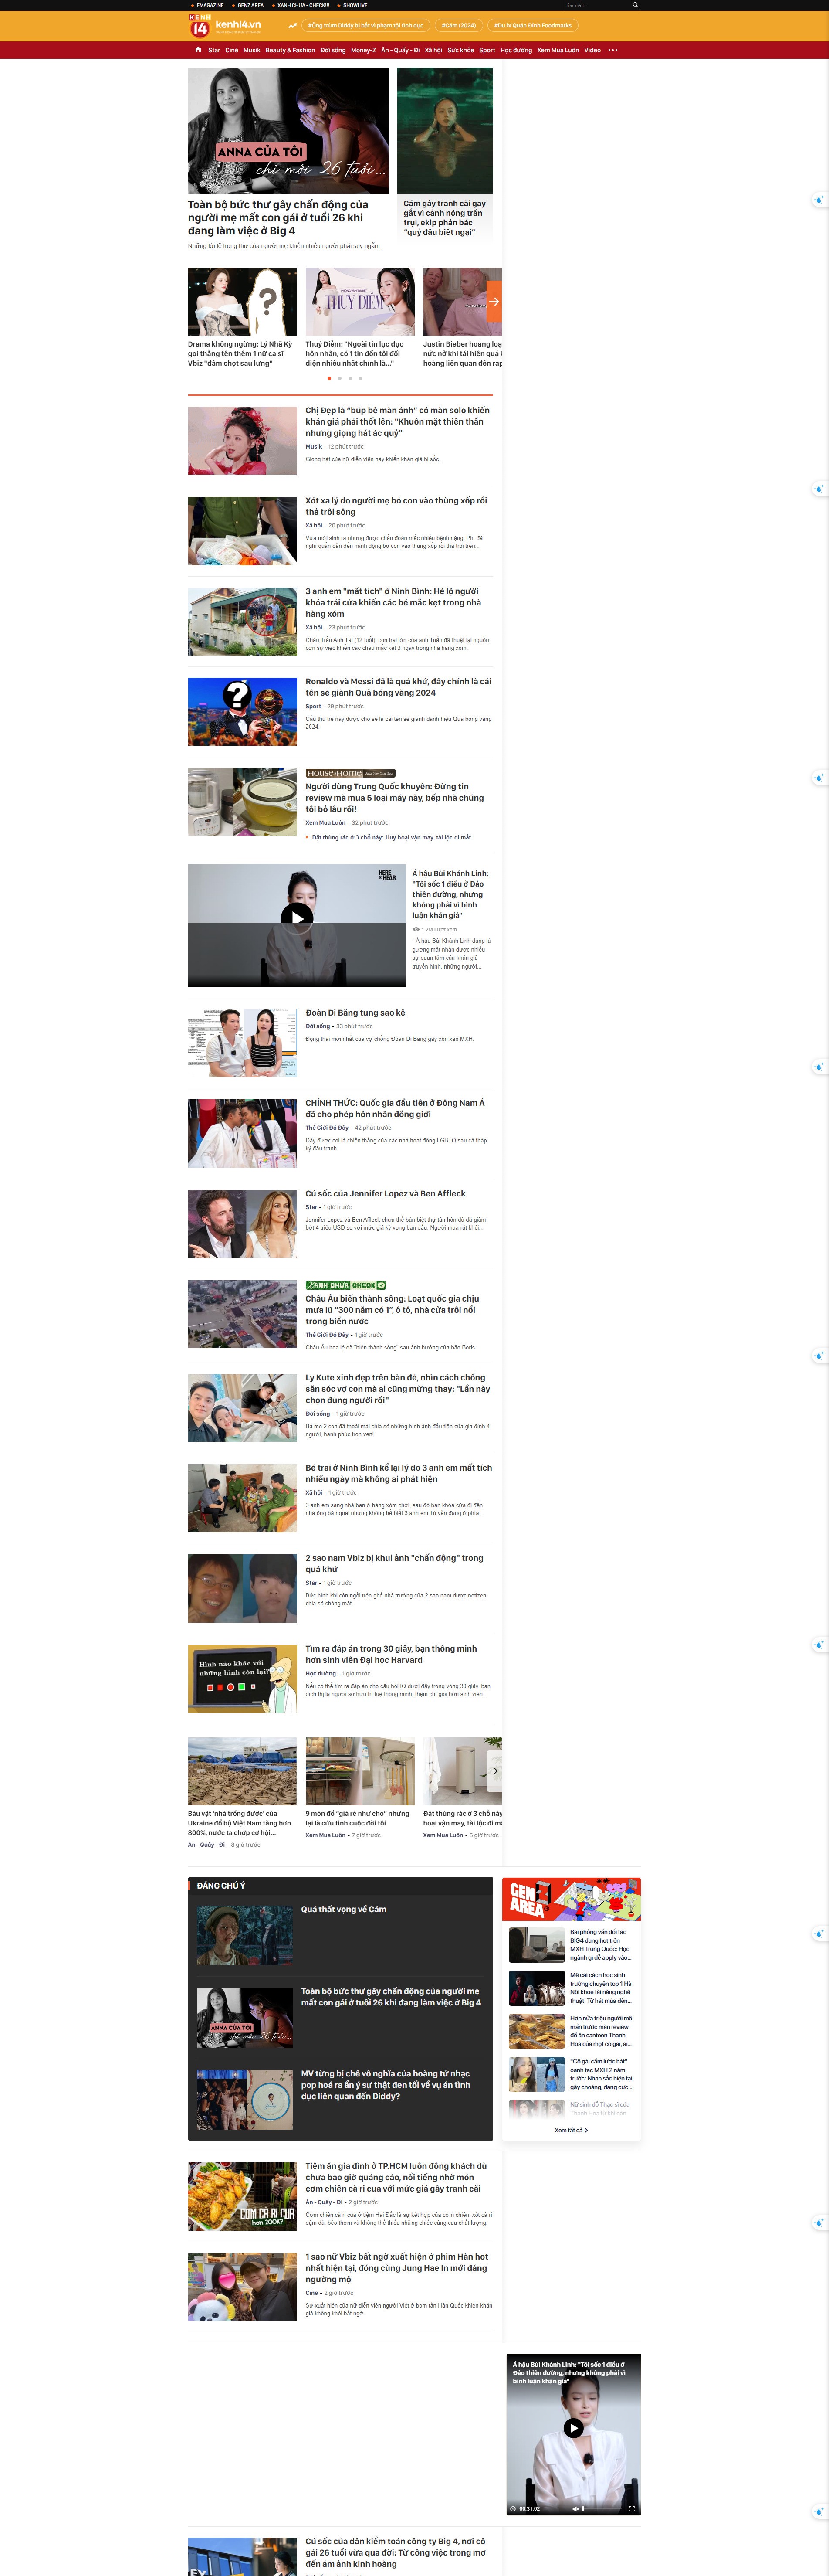Open the canteen Thanh Hoa review item
Screen dimensions: 829x2576
click(x=571, y=2032)
